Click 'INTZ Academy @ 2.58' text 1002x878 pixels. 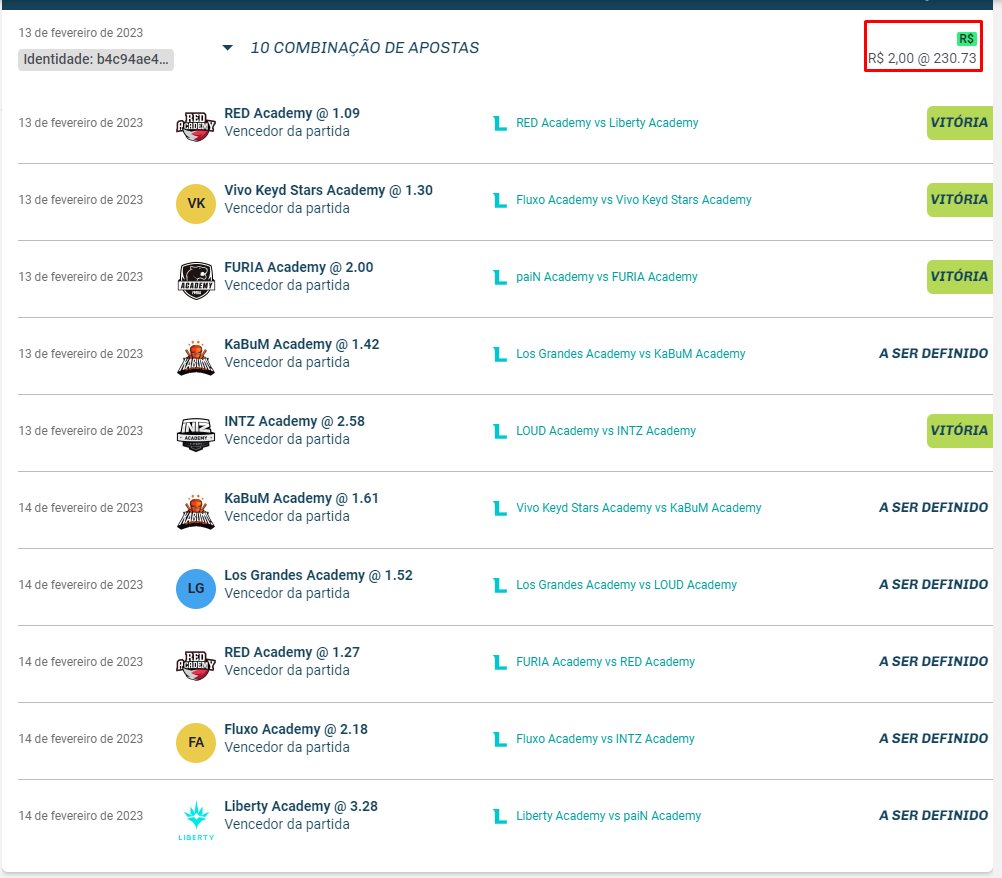point(294,421)
